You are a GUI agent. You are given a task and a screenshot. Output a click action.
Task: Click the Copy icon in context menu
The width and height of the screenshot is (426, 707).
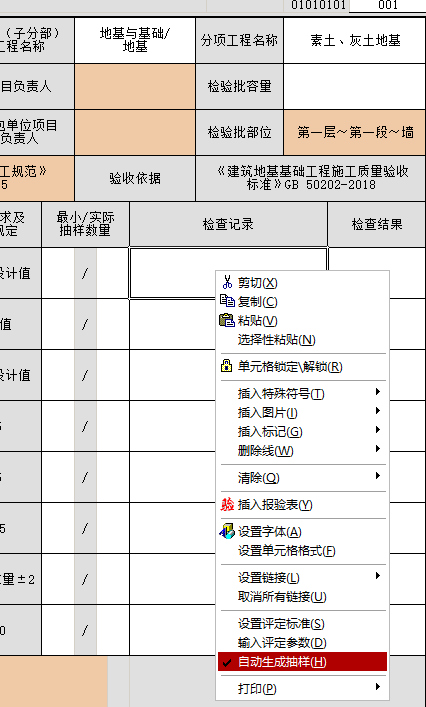point(227,301)
